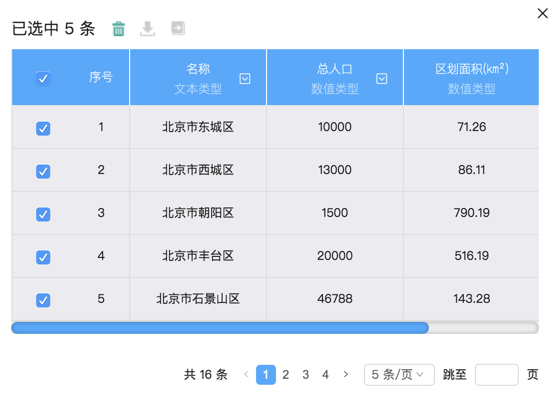Select the cell 北京市石景山区

pyautogui.click(x=198, y=299)
